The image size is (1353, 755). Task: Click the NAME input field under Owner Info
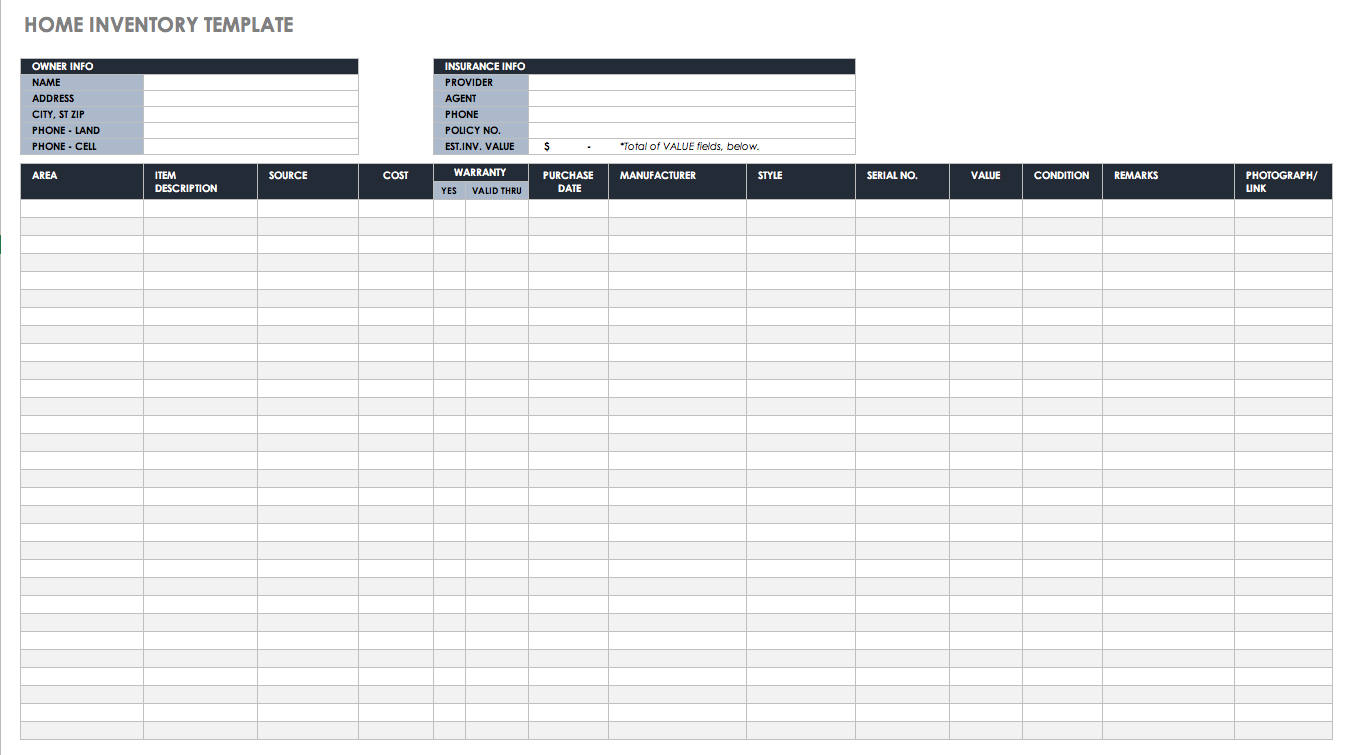click(250, 82)
